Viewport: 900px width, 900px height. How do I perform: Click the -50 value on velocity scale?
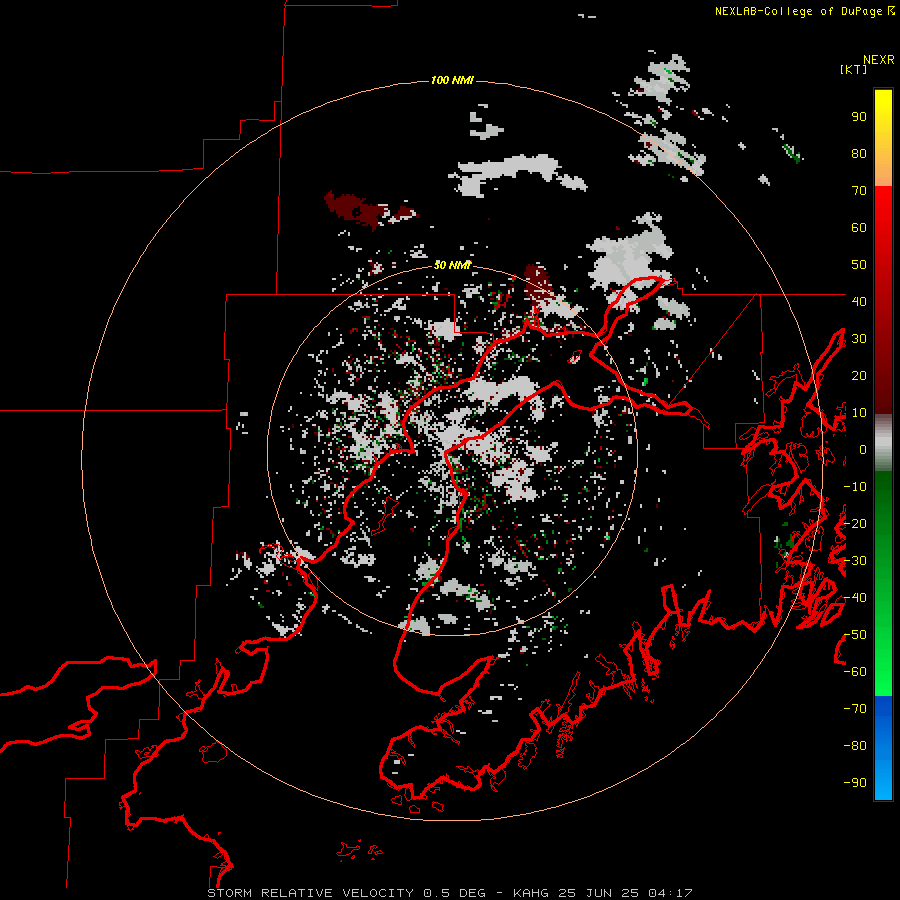point(855,635)
